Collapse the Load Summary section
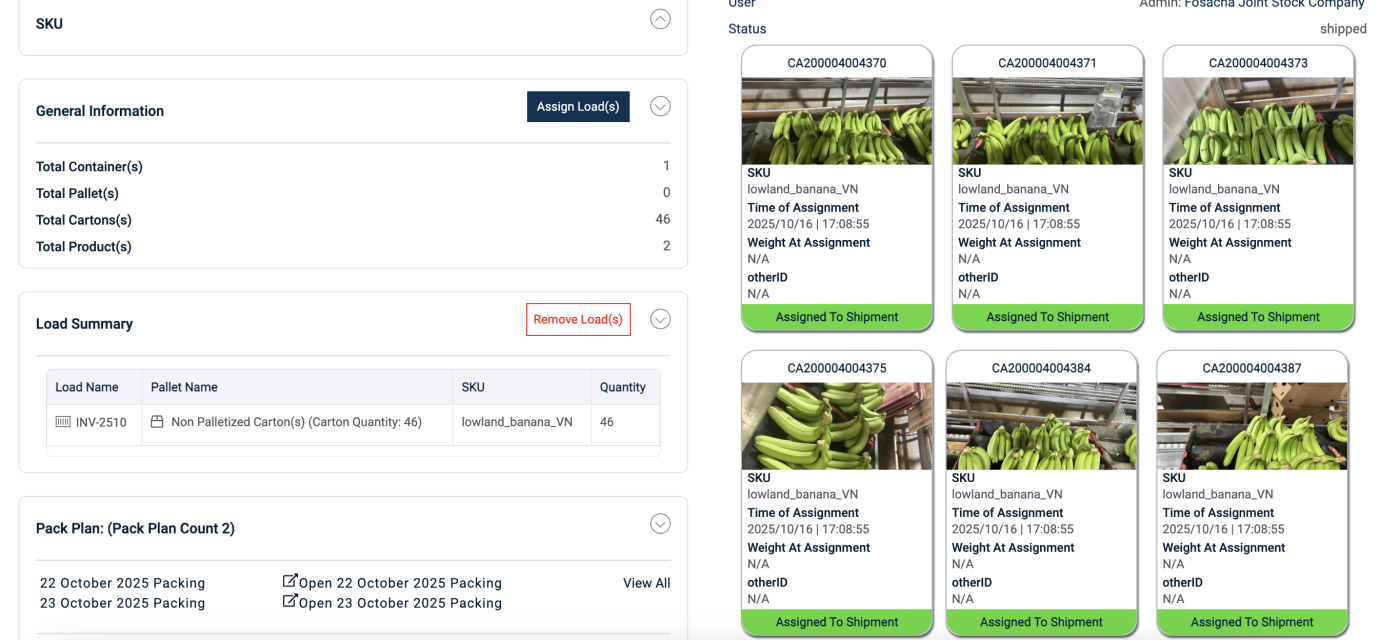Screen dimensions: 1400x640 (x=660, y=319)
